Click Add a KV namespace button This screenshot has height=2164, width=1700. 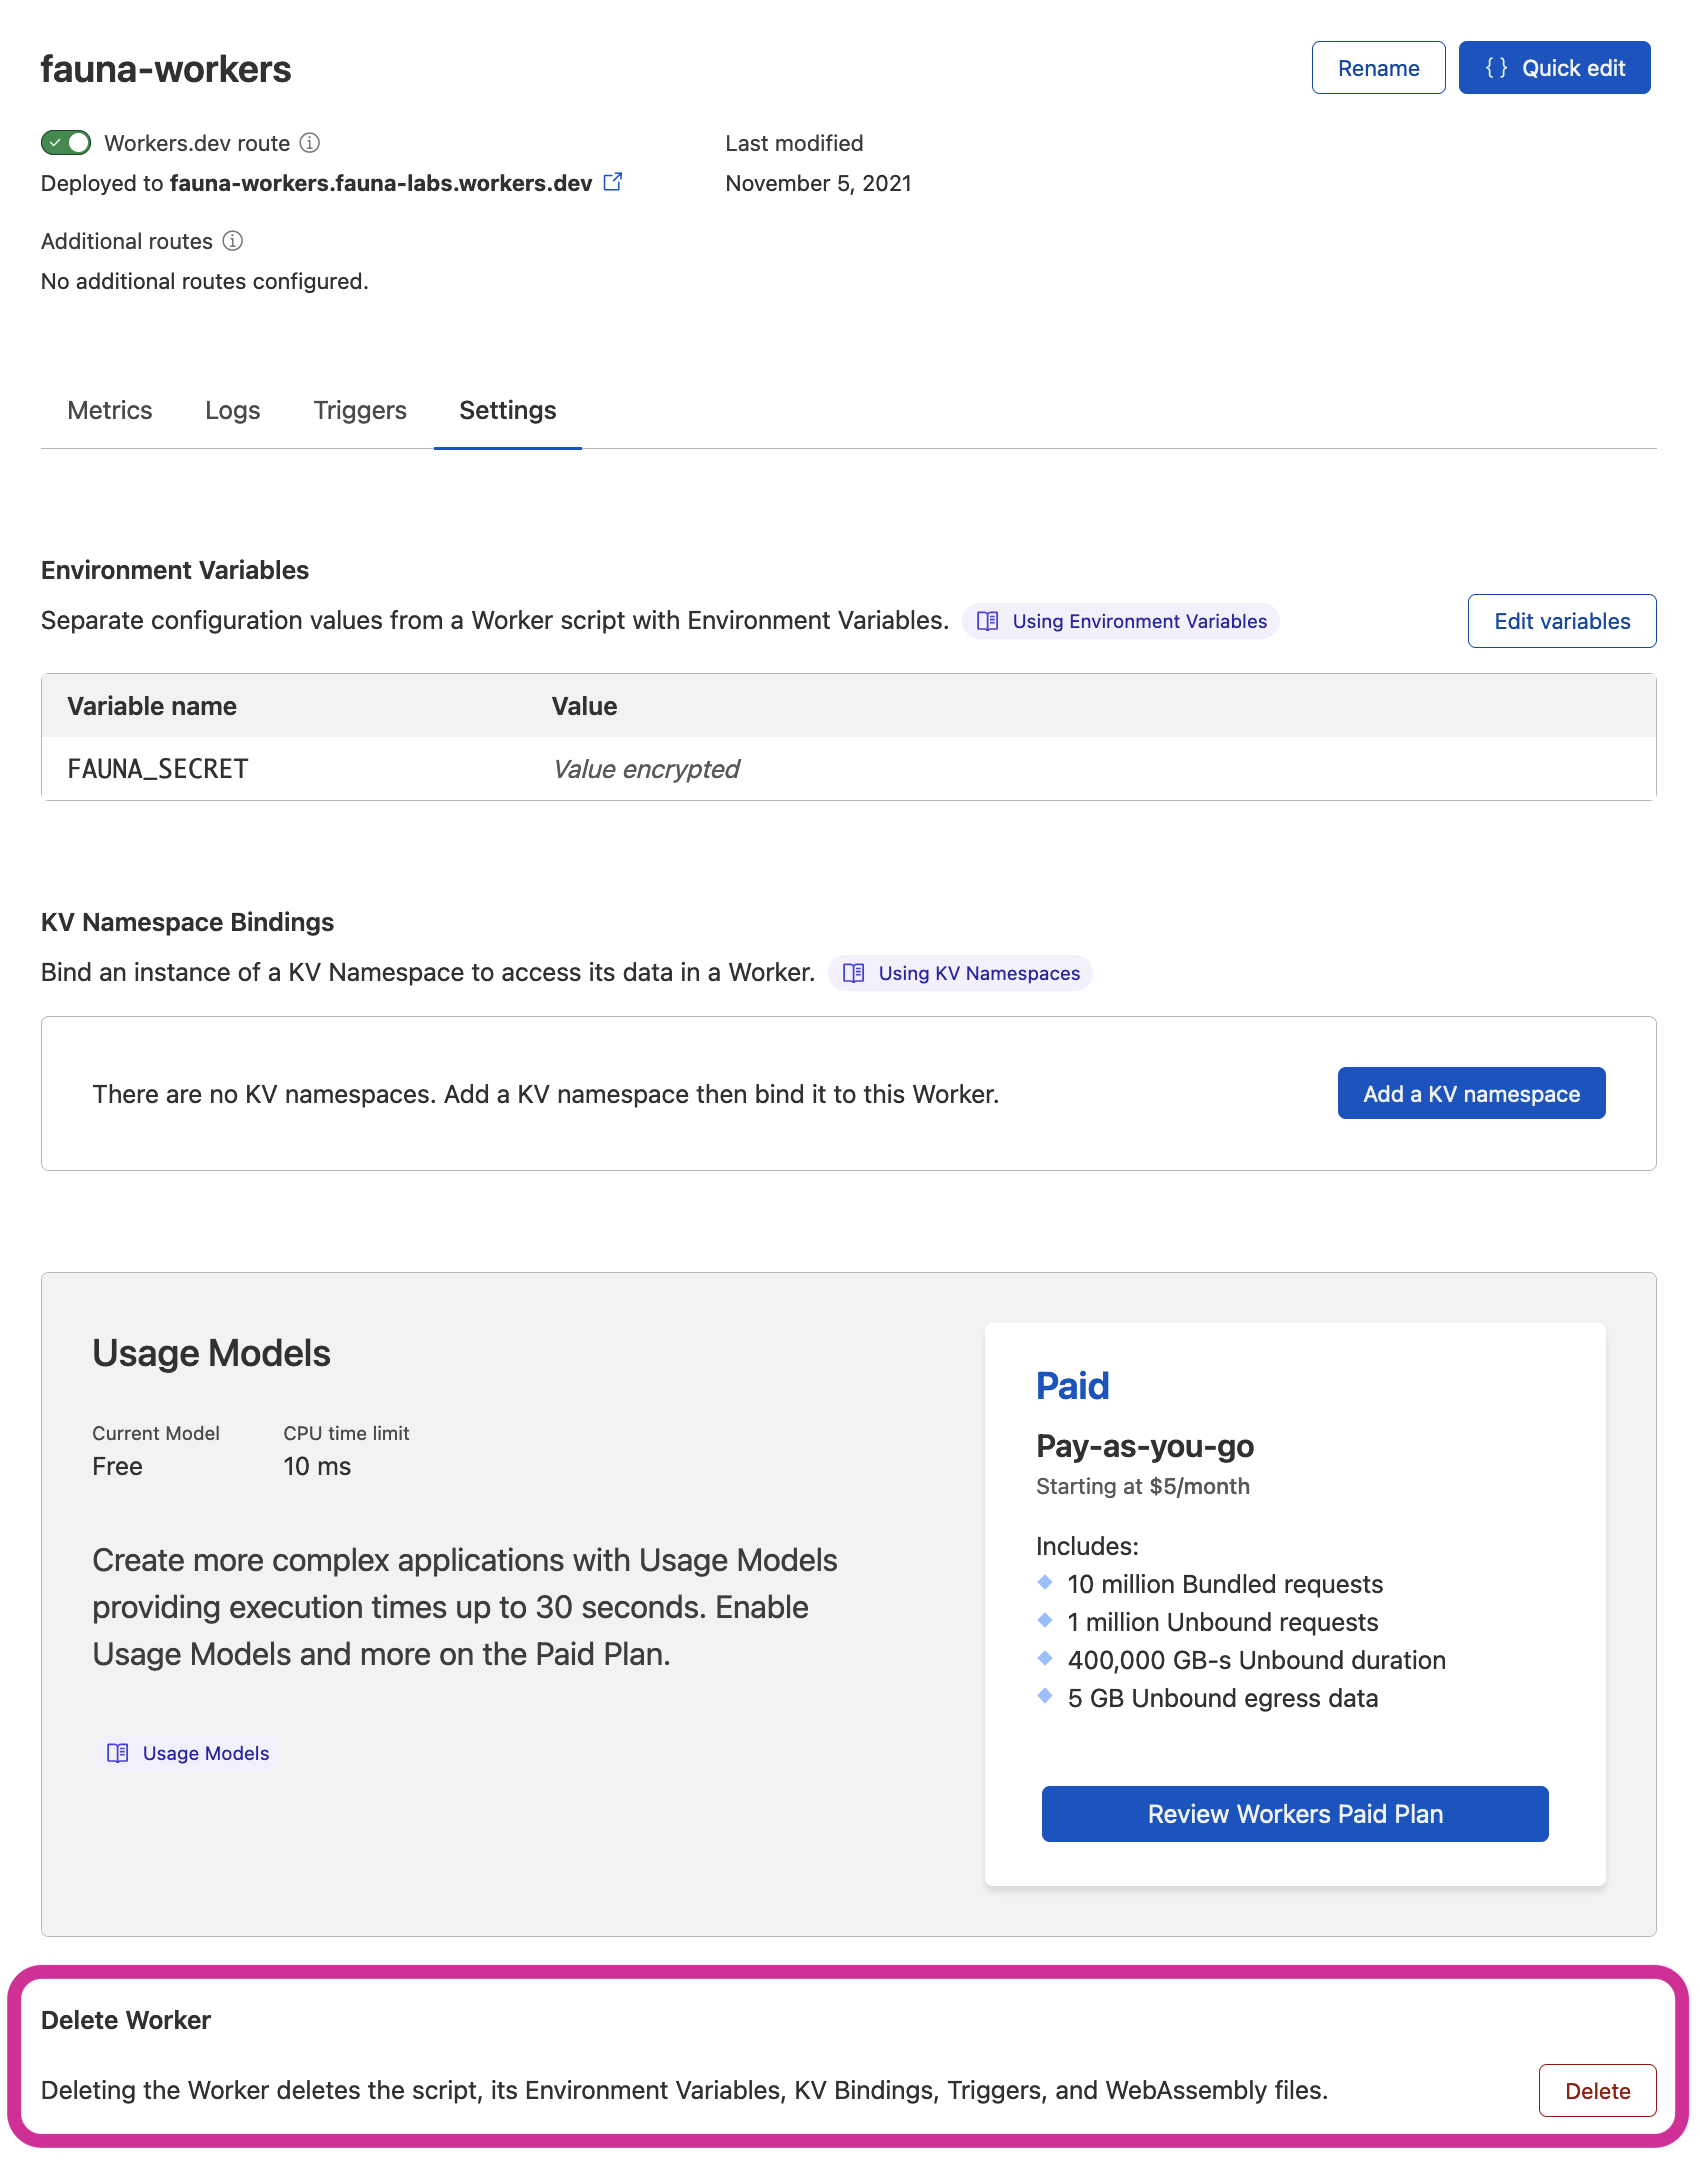coord(1471,1094)
